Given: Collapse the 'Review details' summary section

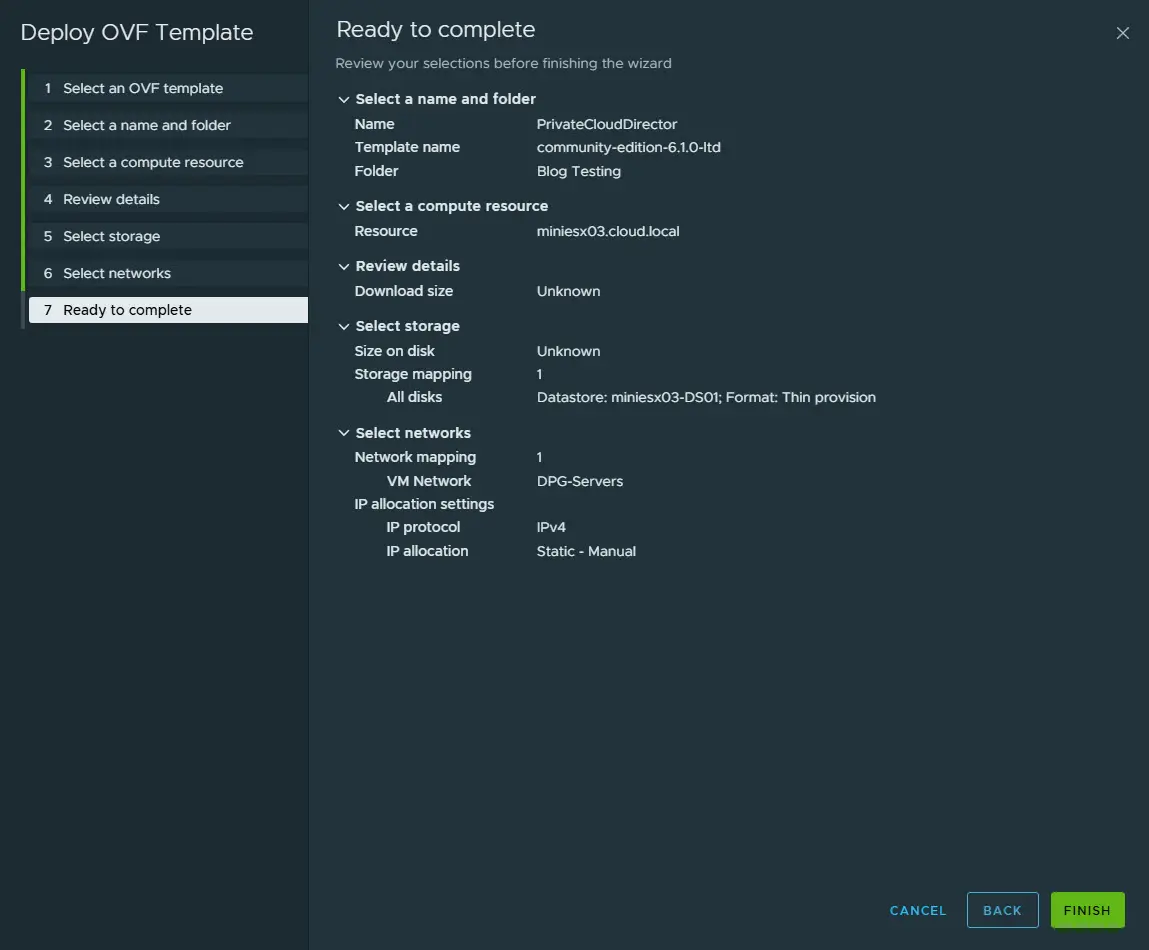Looking at the screenshot, I should coord(344,267).
